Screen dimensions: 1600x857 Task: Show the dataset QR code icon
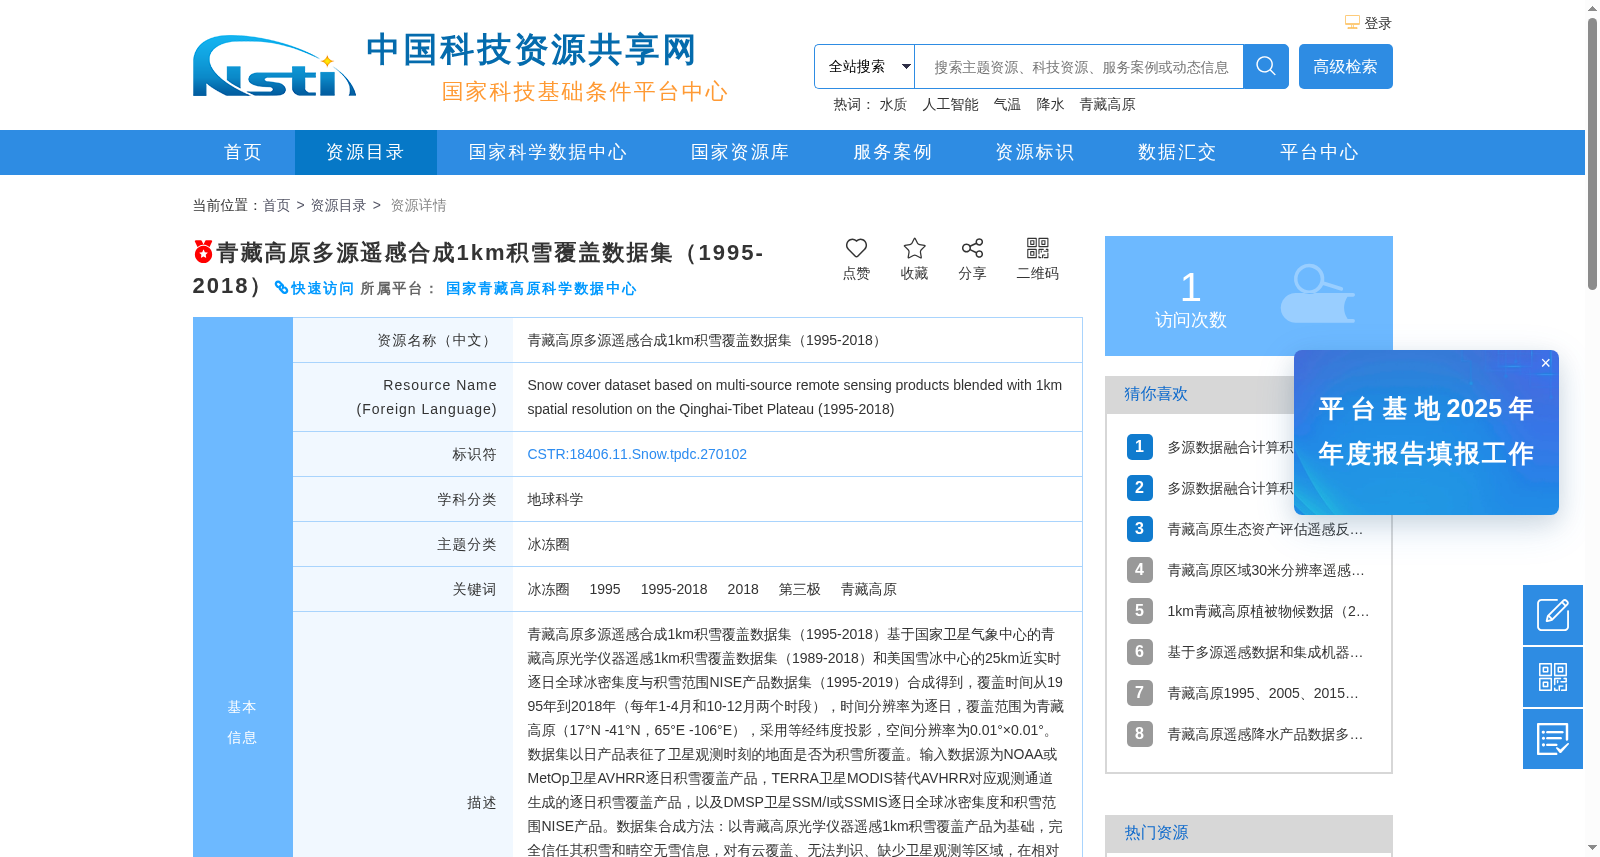pos(1038,248)
